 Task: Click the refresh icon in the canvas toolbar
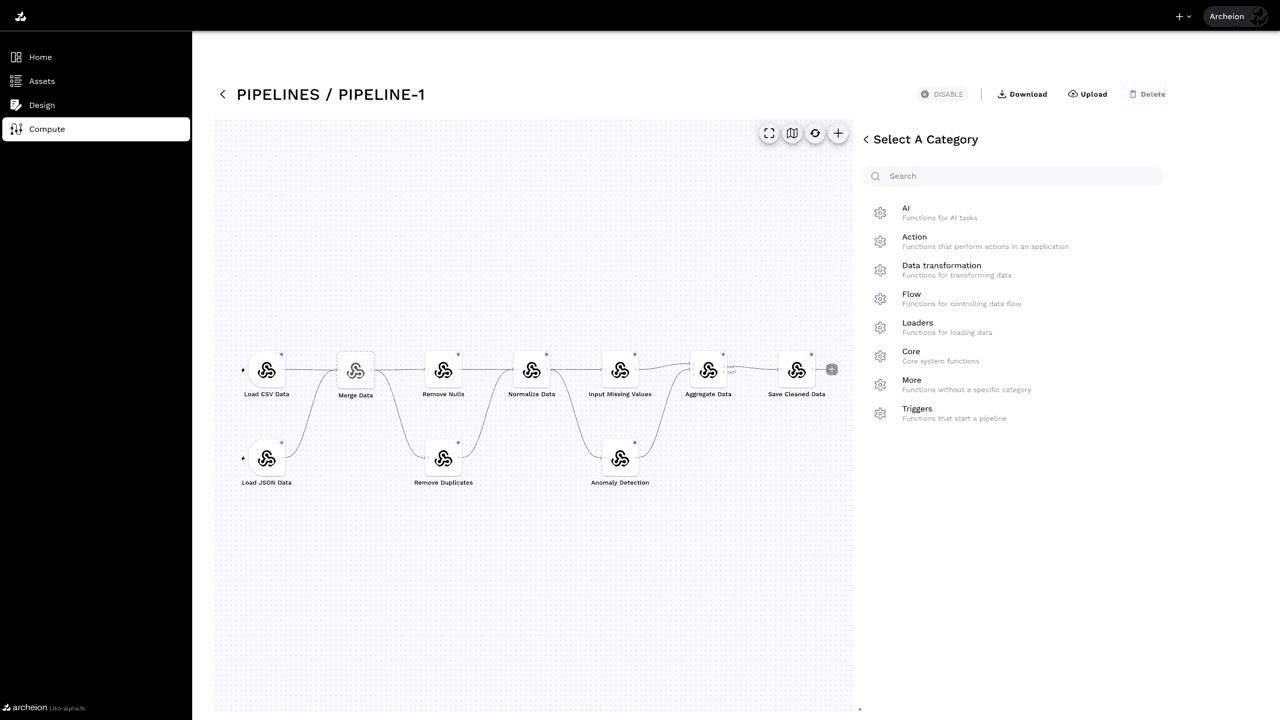click(815, 133)
